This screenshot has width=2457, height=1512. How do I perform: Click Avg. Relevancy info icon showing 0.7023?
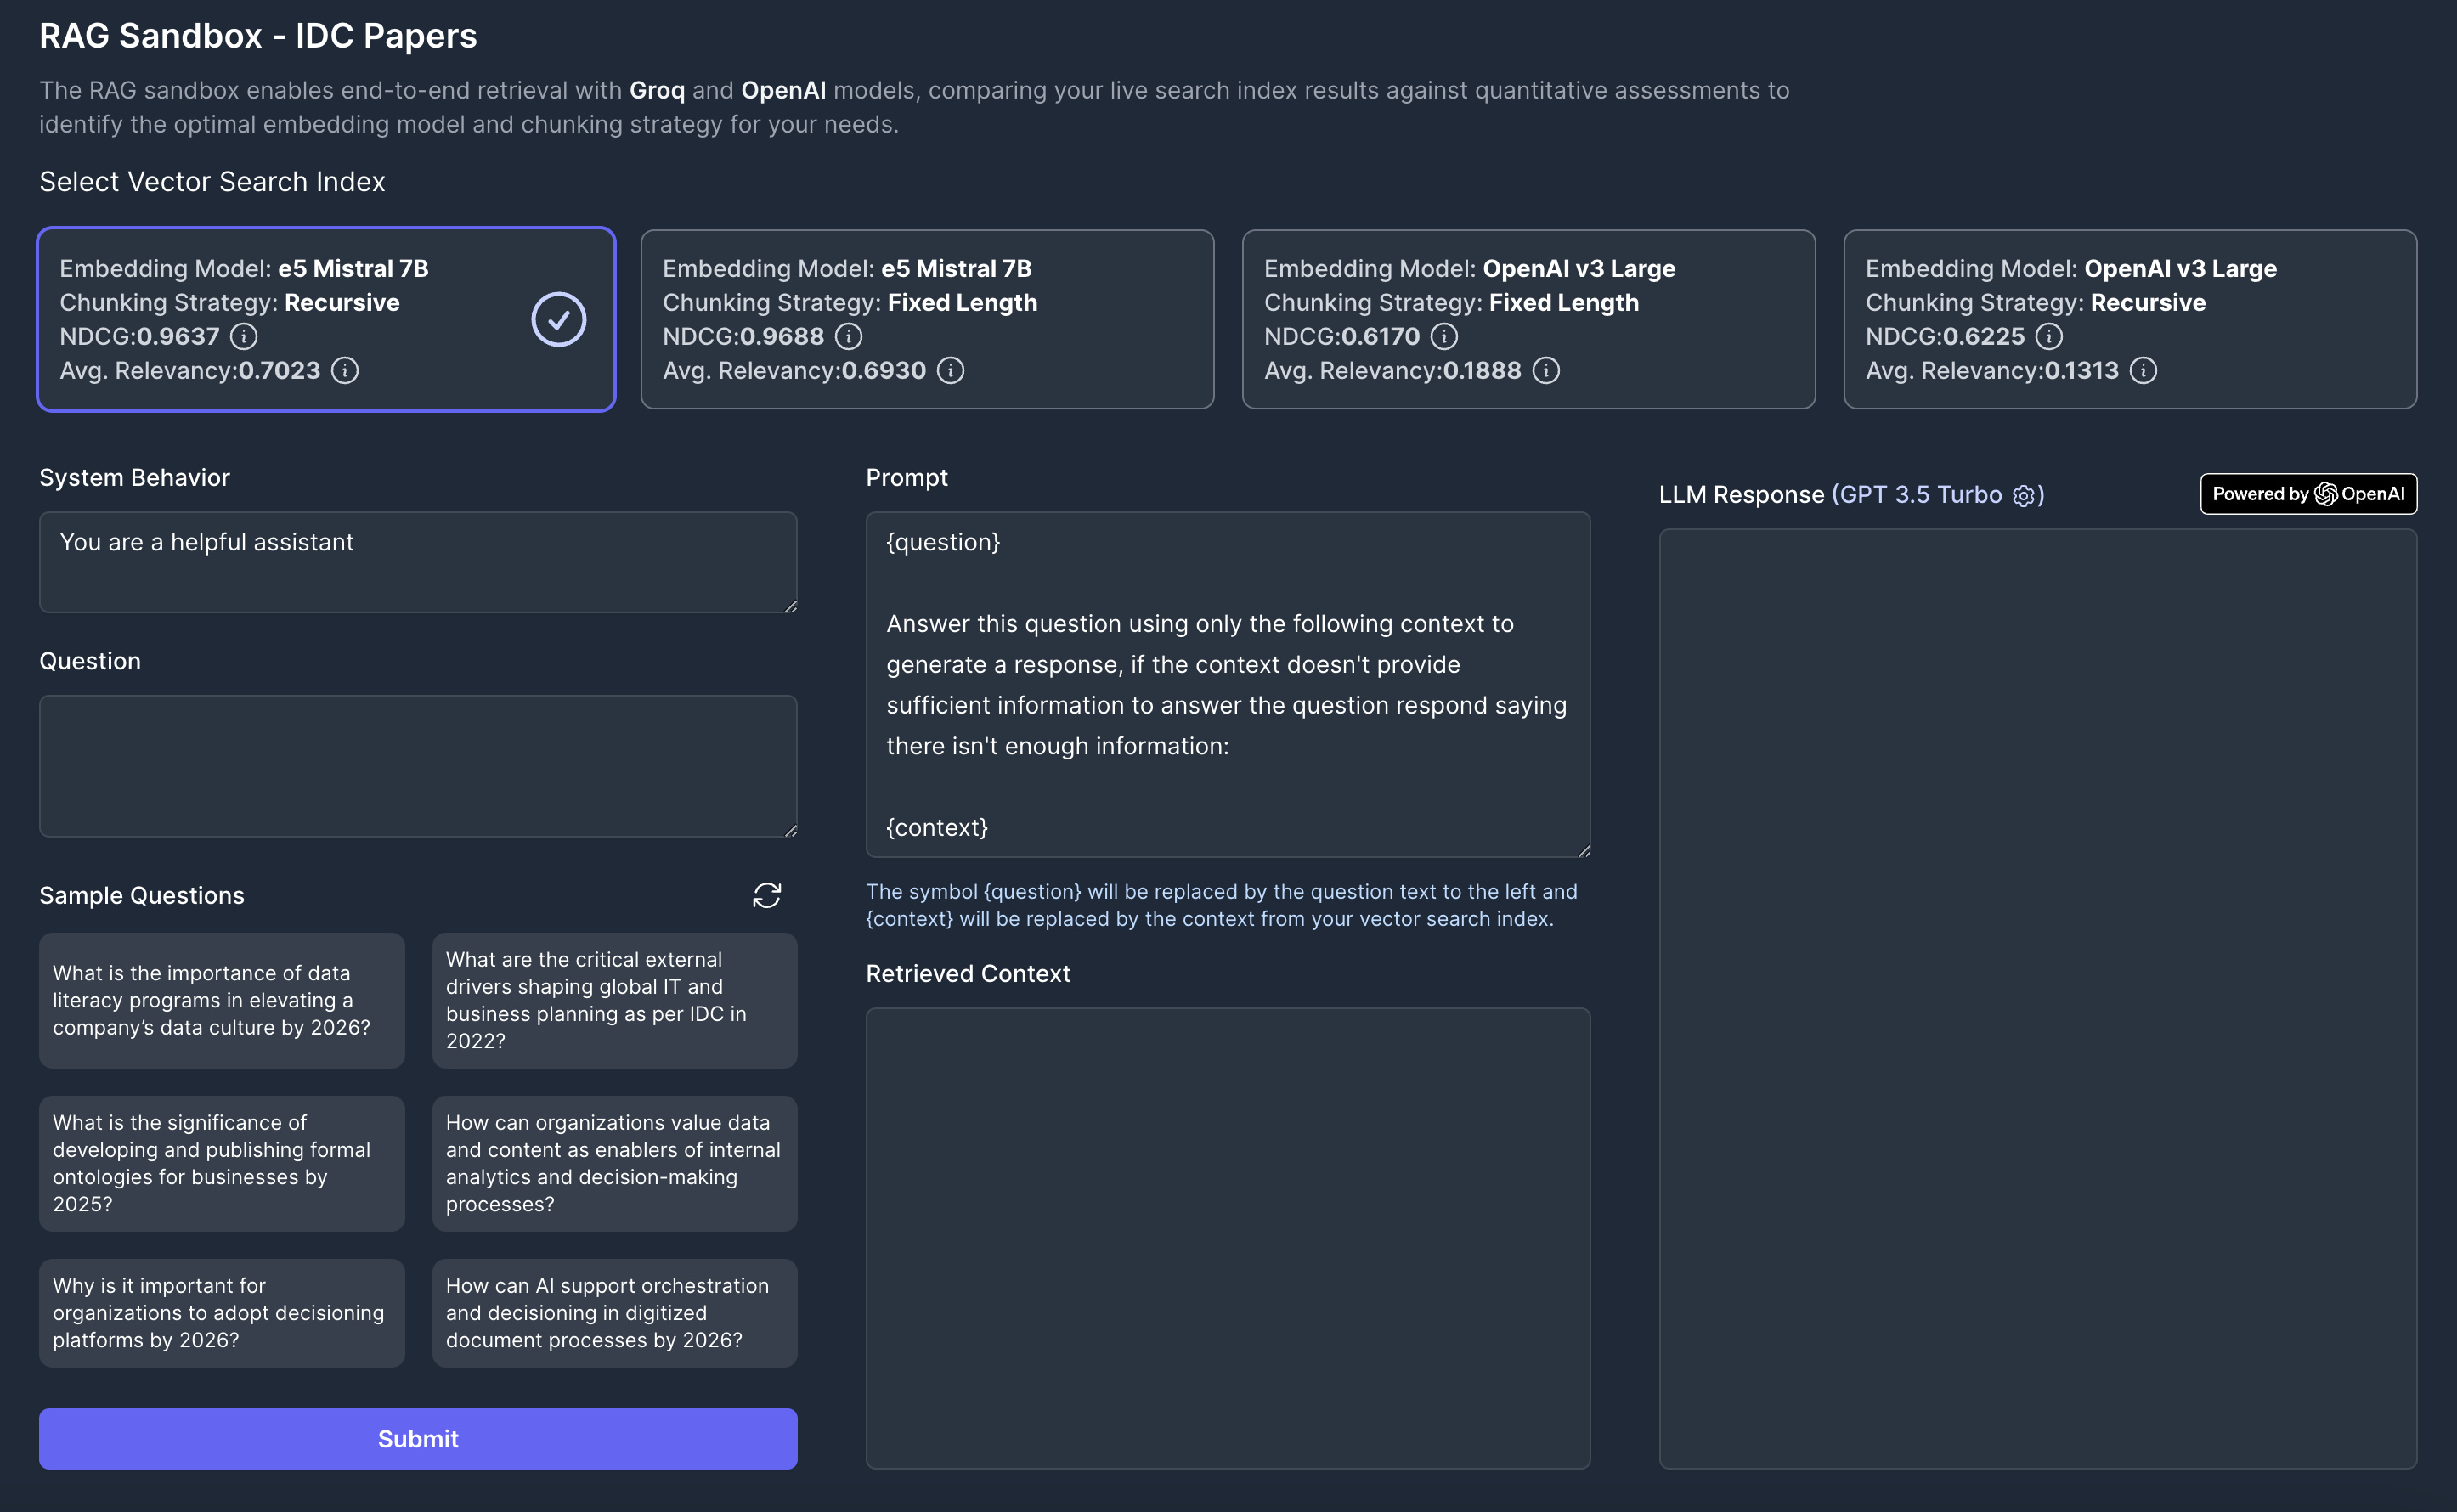coord(345,370)
